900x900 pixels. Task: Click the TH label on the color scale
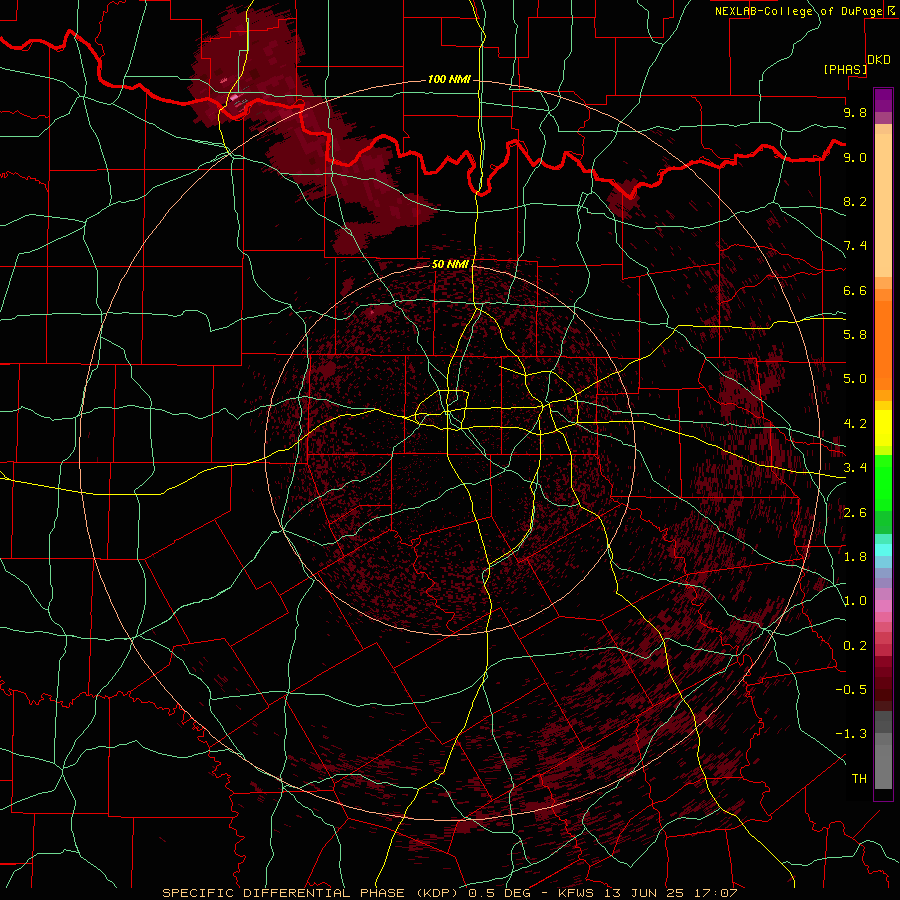click(859, 779)
